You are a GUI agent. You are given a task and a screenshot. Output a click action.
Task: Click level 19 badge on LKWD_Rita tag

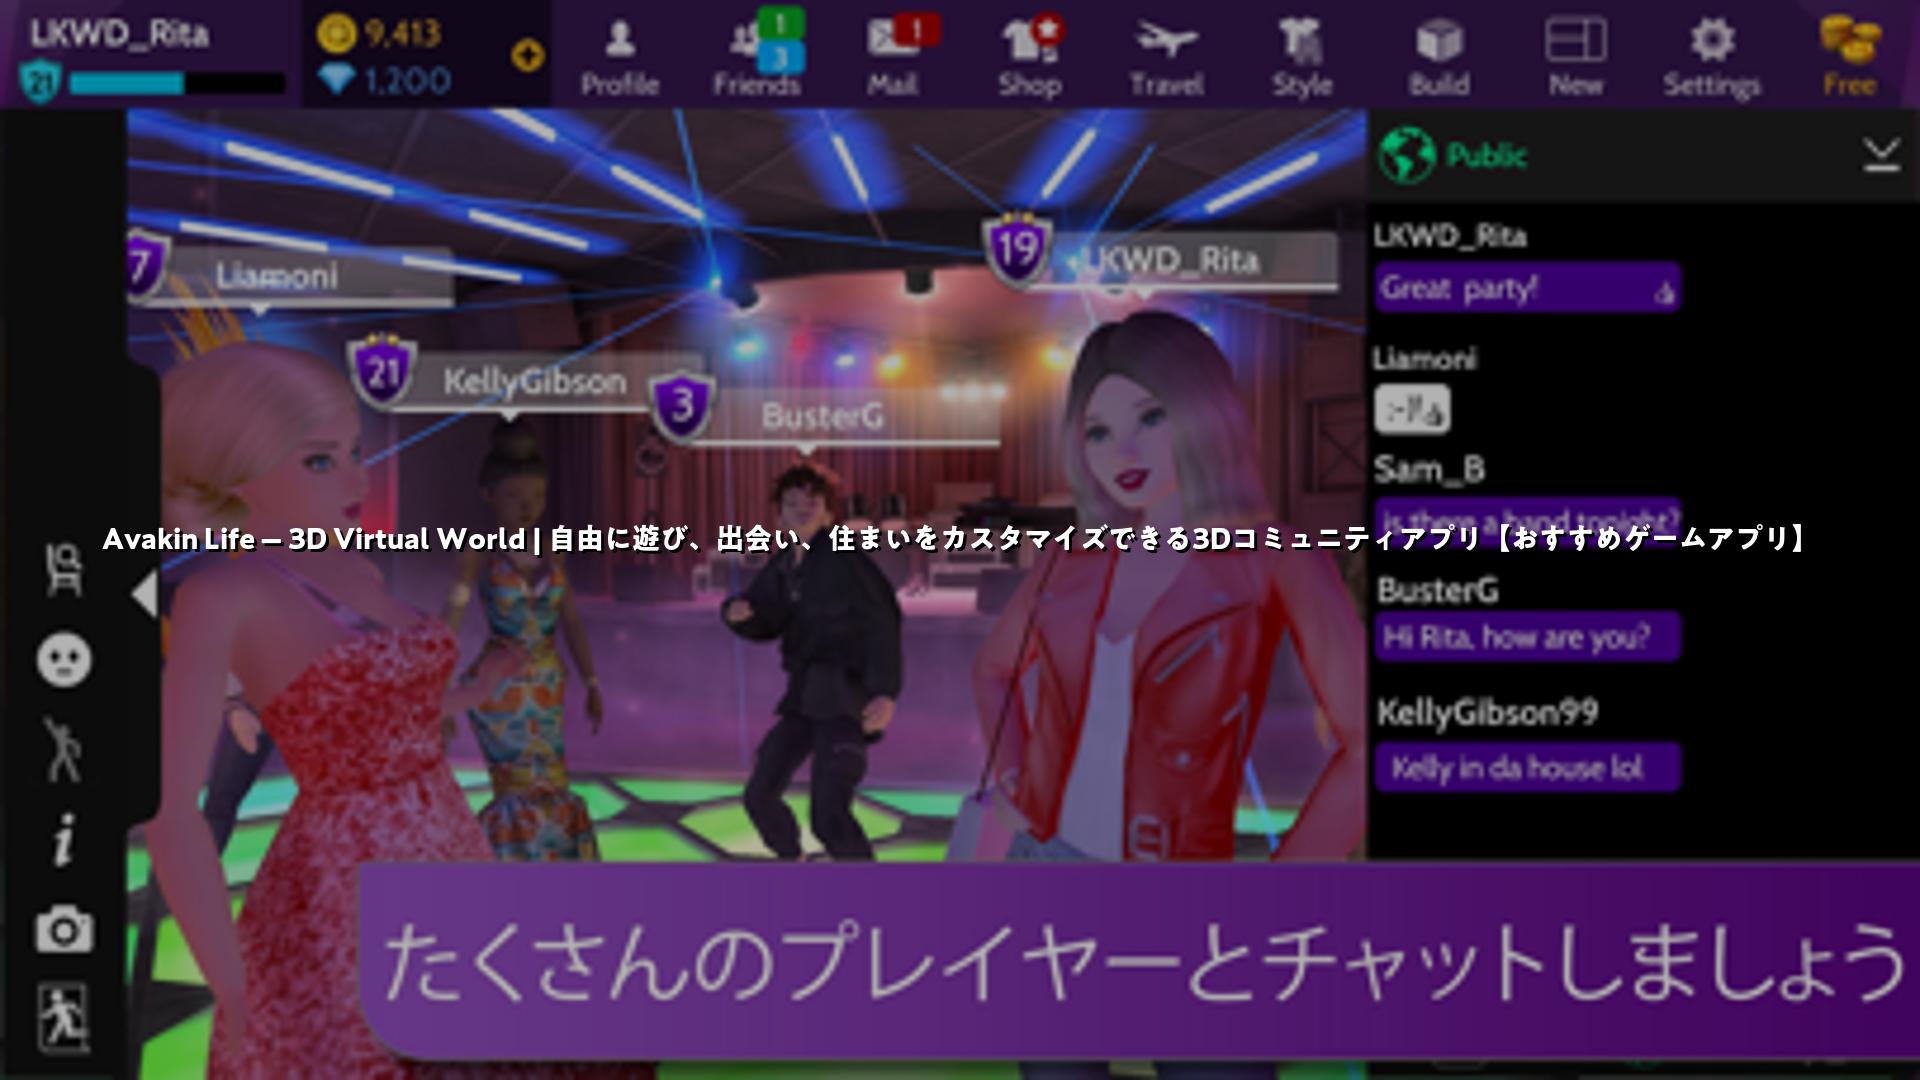tap(1016, 248)
